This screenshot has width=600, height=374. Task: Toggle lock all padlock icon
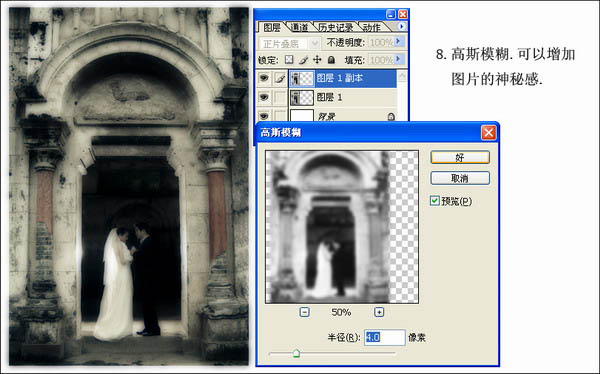331,60
